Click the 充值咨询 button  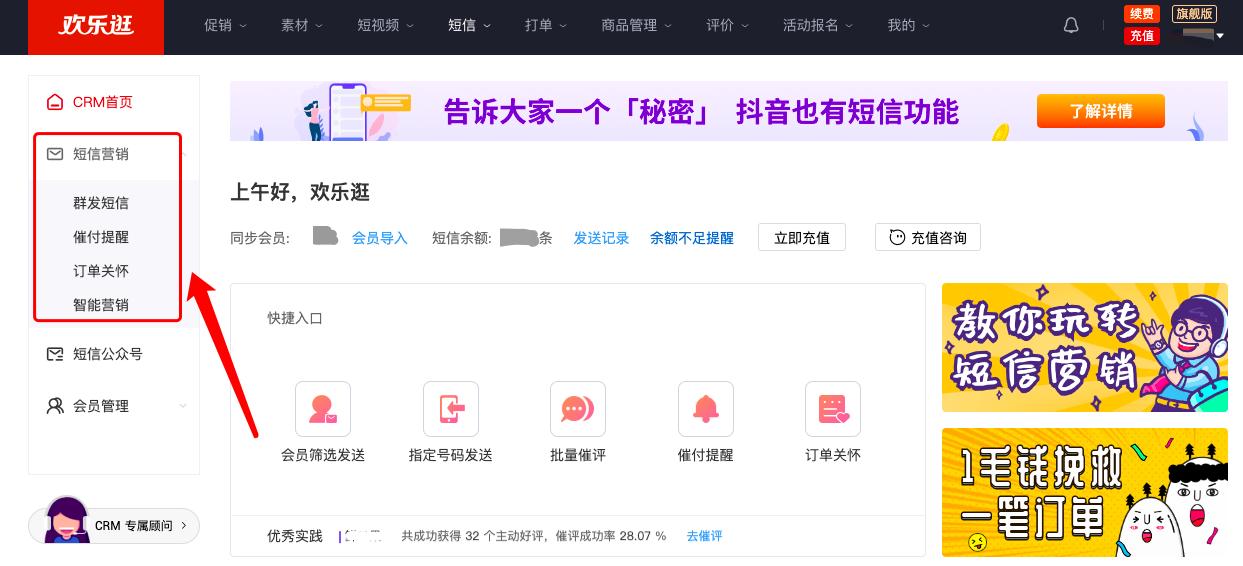tap(928, 237)
